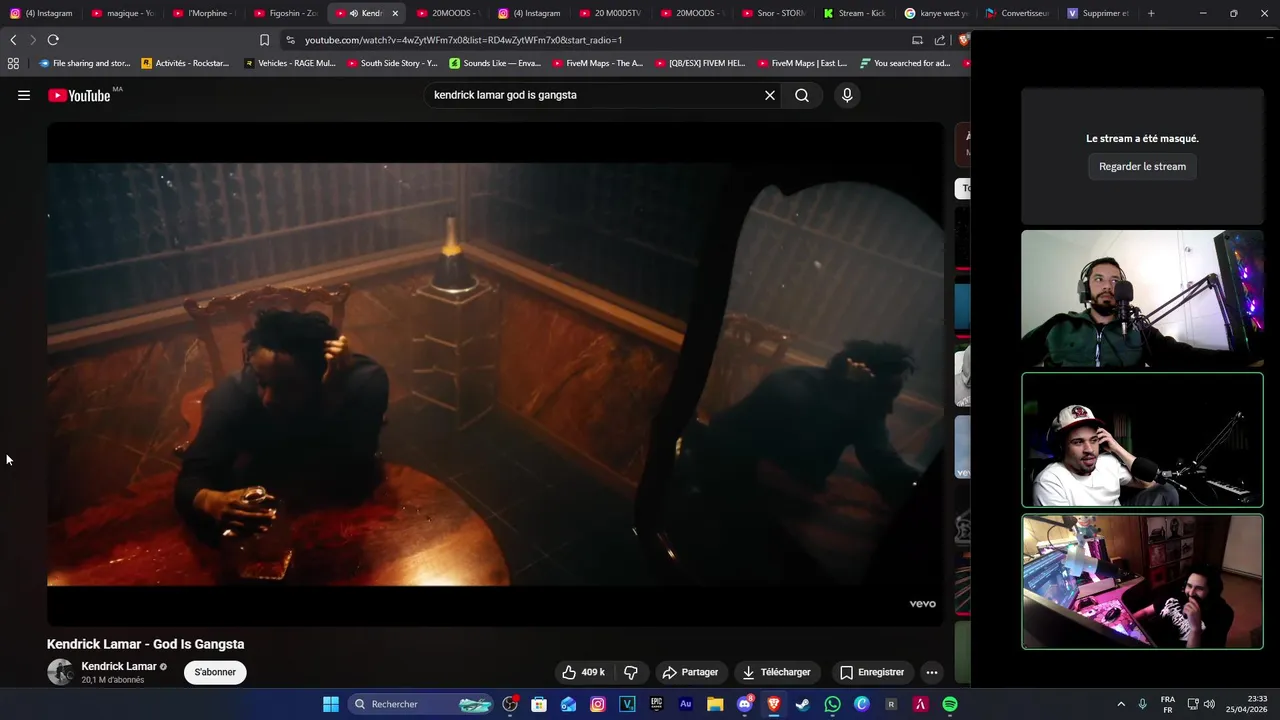This screenshot has height=720, width=1280.
Task: Open File sharing and storage bookmark
Action: pos(84,63)
